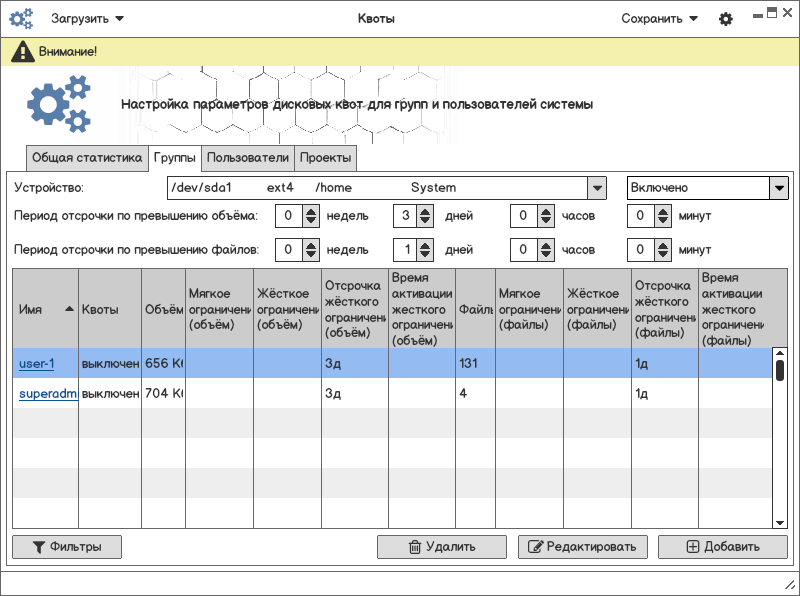Open the Включено state dropdown
Screen dimensions: 800x596
click(778, 188)
